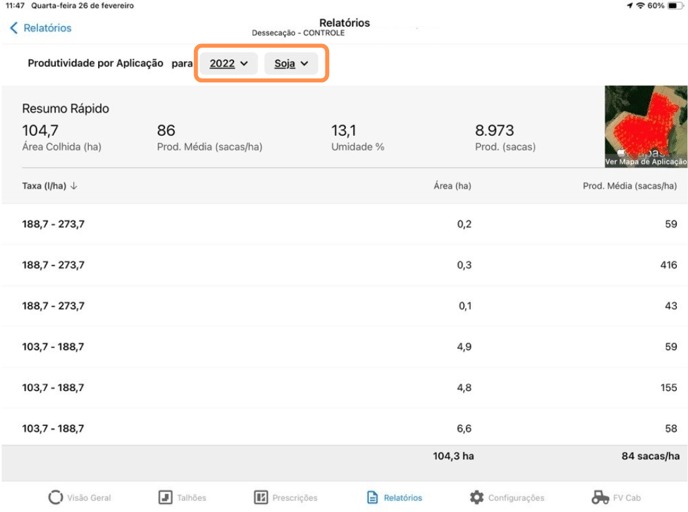
Task: Open the Soja crop dropdown
Action: tap(291, 63)
